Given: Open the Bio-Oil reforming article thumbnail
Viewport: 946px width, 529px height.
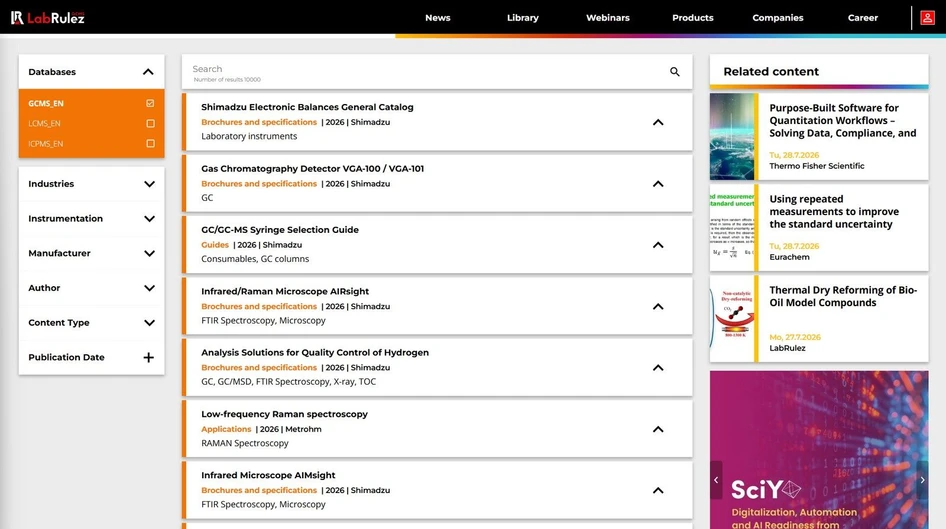Looking at the screenshot, I should (x=732, y=318).
